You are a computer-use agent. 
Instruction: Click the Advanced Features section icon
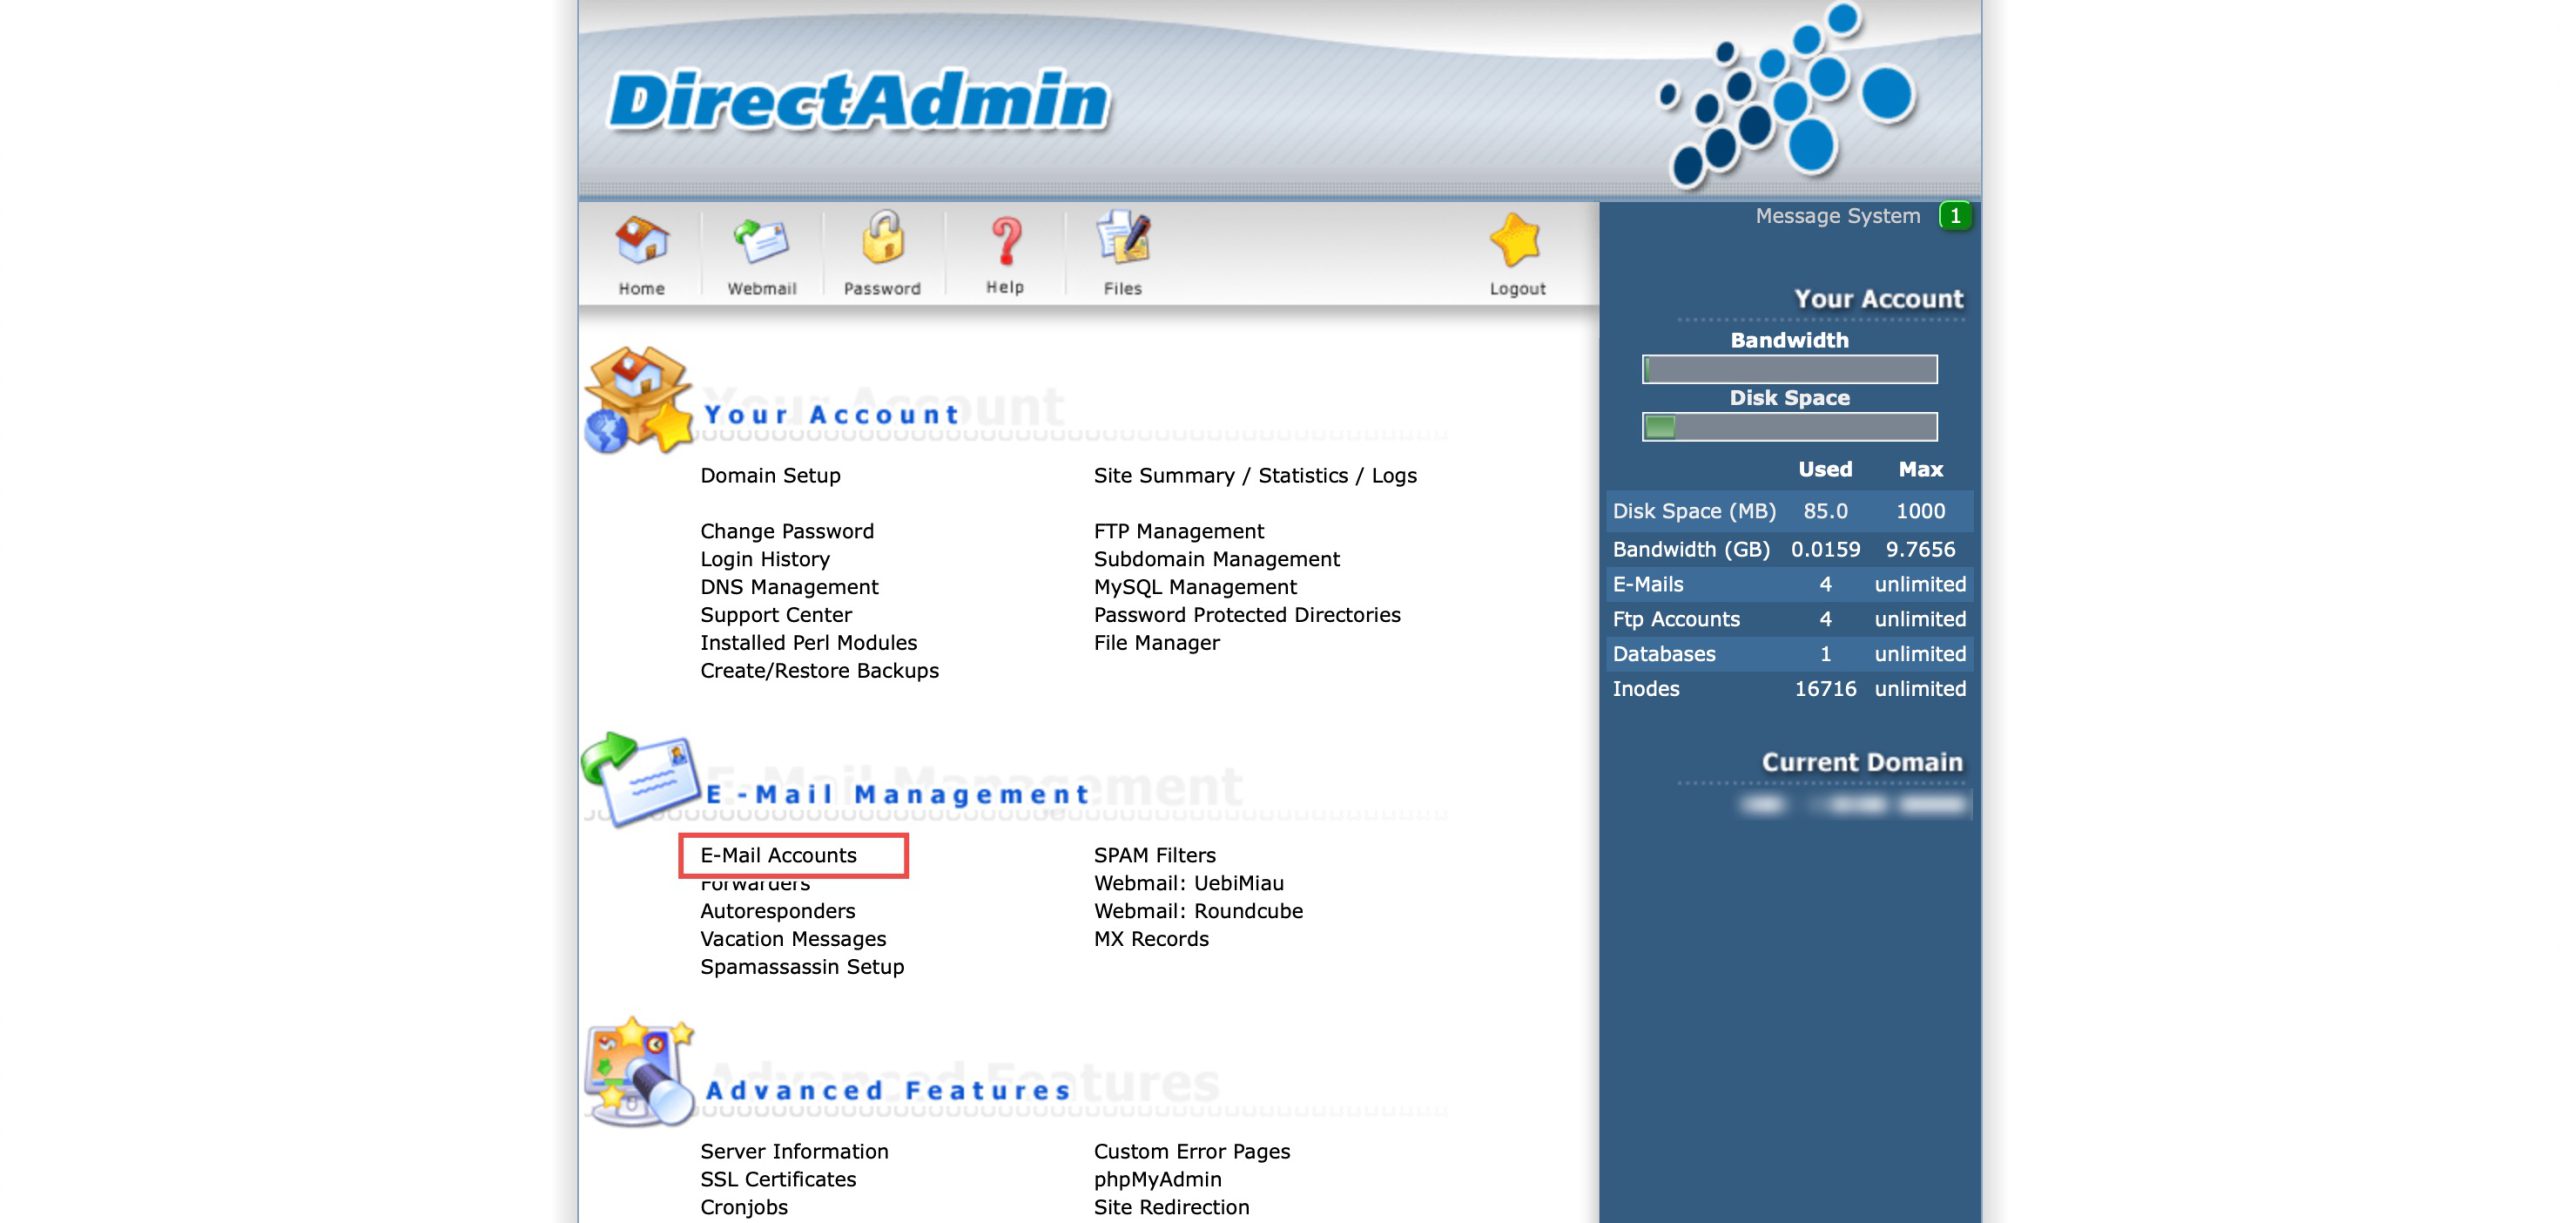(x=638, y=1072)
